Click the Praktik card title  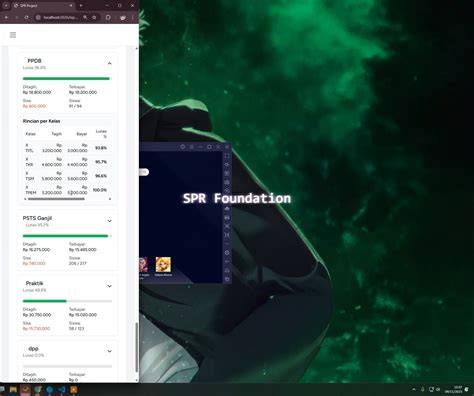tap(35, 283)
